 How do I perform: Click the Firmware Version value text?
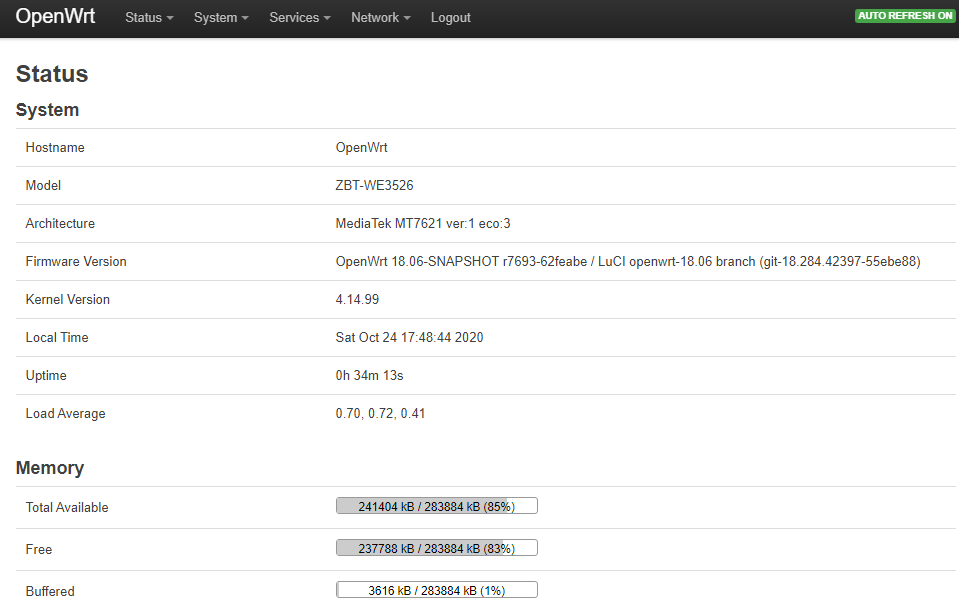(628, 262)
